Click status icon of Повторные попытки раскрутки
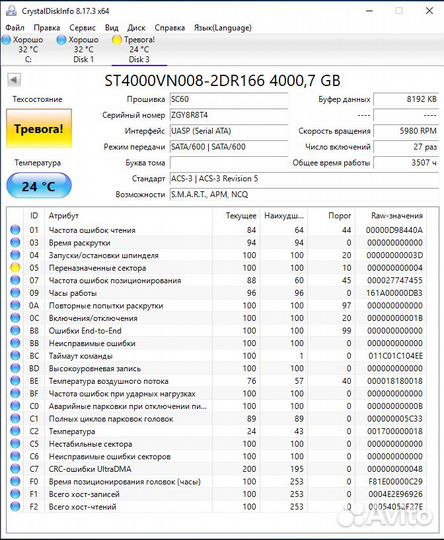This screenshot has width=444, height=540. (x=15, y=305)
